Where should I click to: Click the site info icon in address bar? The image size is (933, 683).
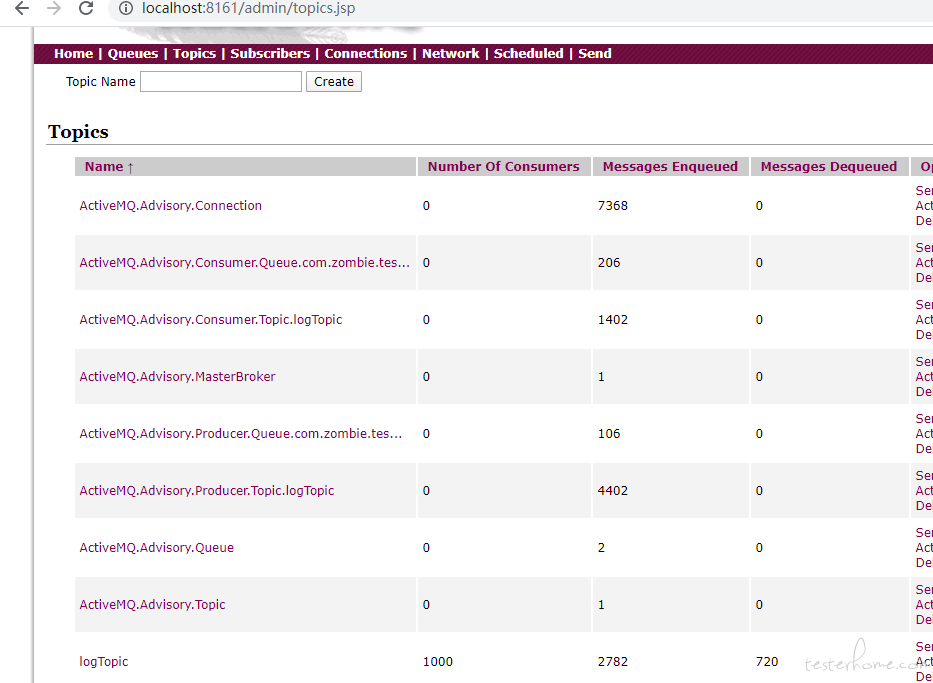[x=125, y=9]
